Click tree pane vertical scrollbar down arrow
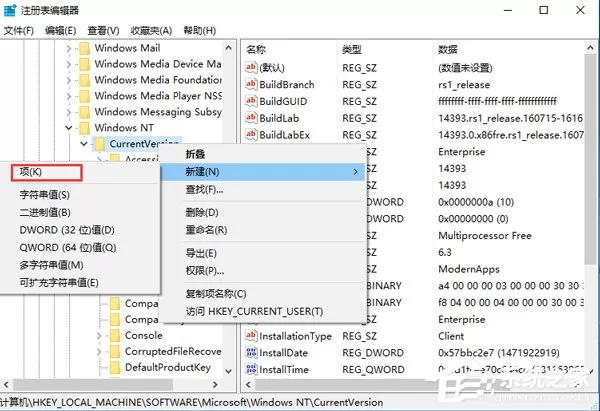Viewport: 600px width, 411px height. 228,371
